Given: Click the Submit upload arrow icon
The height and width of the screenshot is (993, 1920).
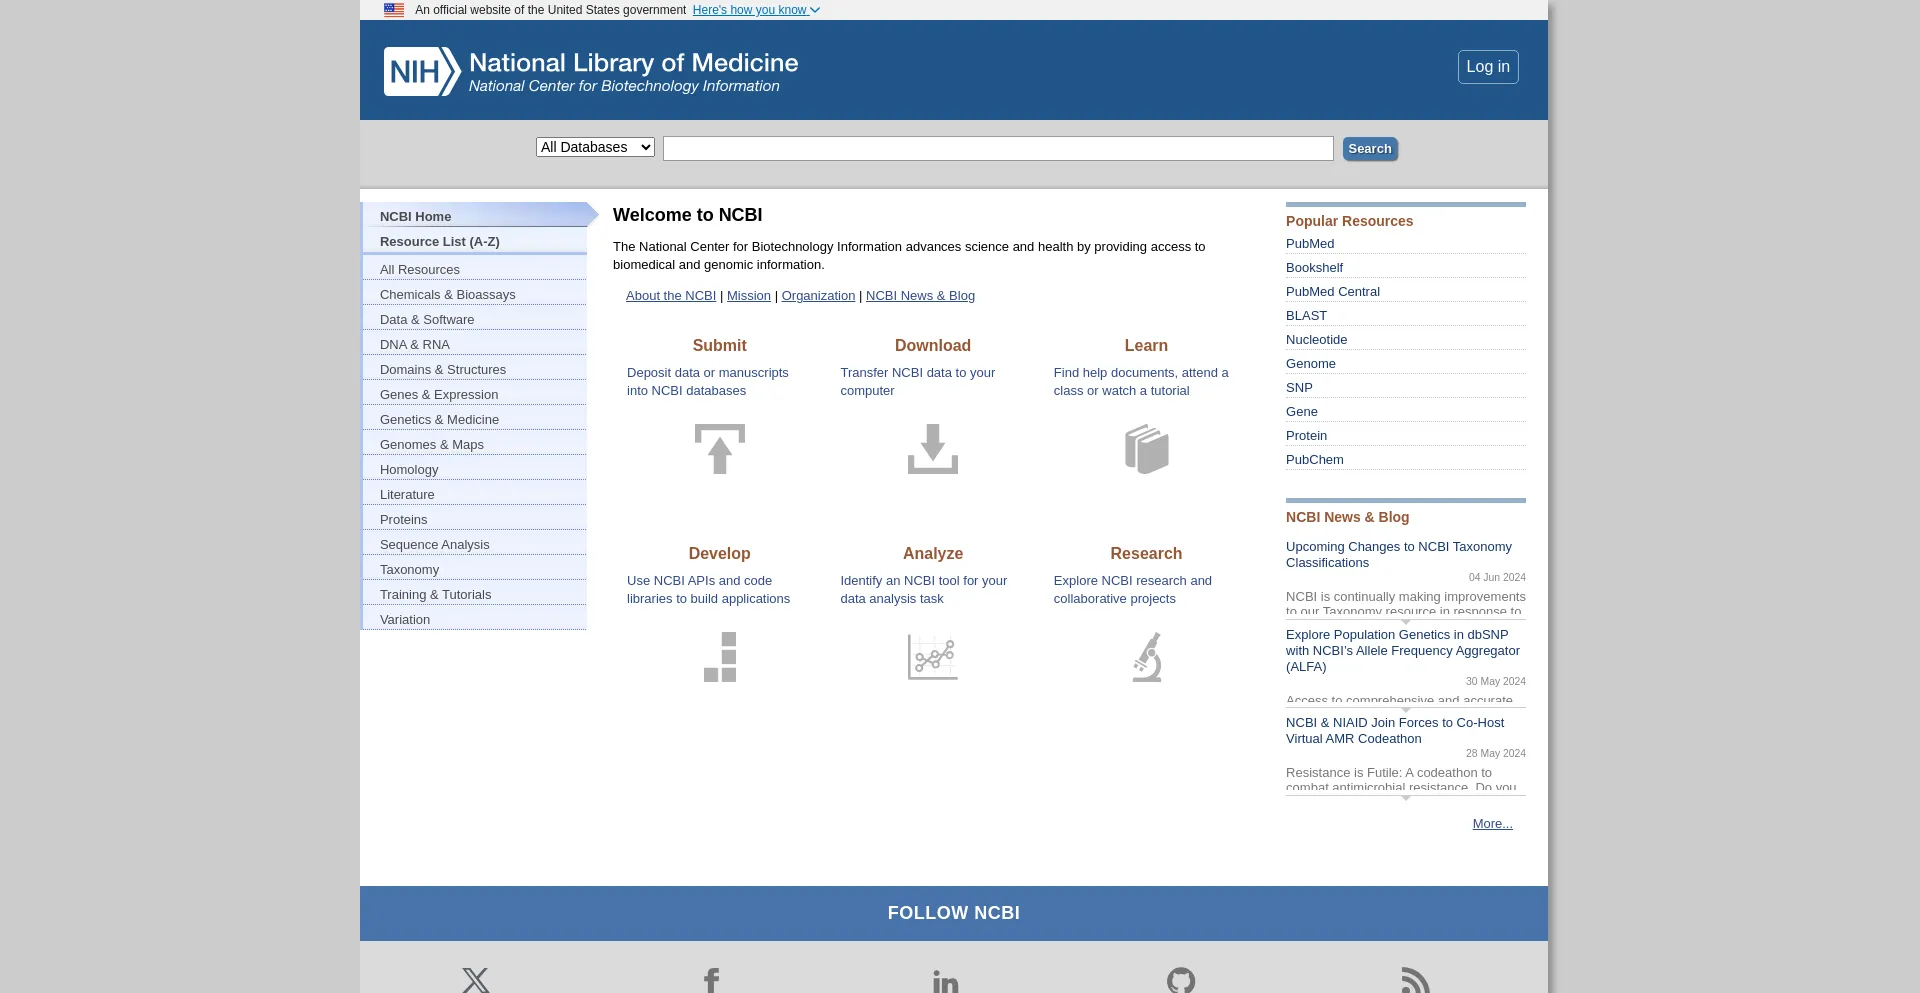Looking at the screenshot, I should tap(720, 449).
